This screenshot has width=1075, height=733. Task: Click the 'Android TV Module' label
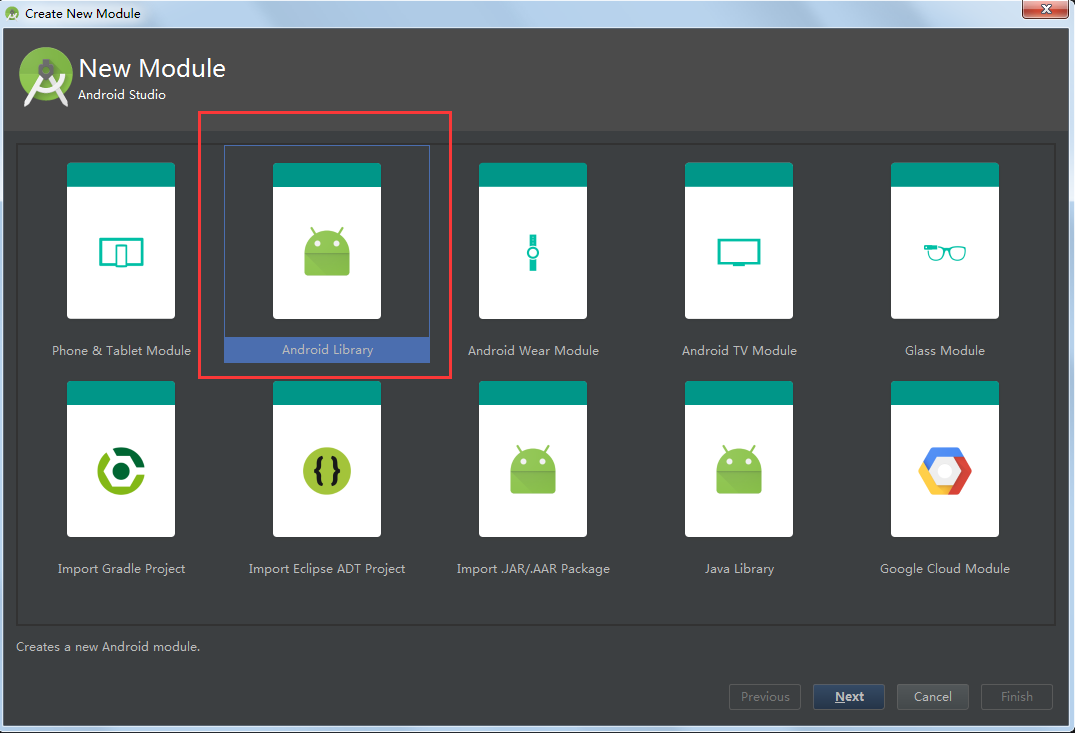tap(739, 350)
